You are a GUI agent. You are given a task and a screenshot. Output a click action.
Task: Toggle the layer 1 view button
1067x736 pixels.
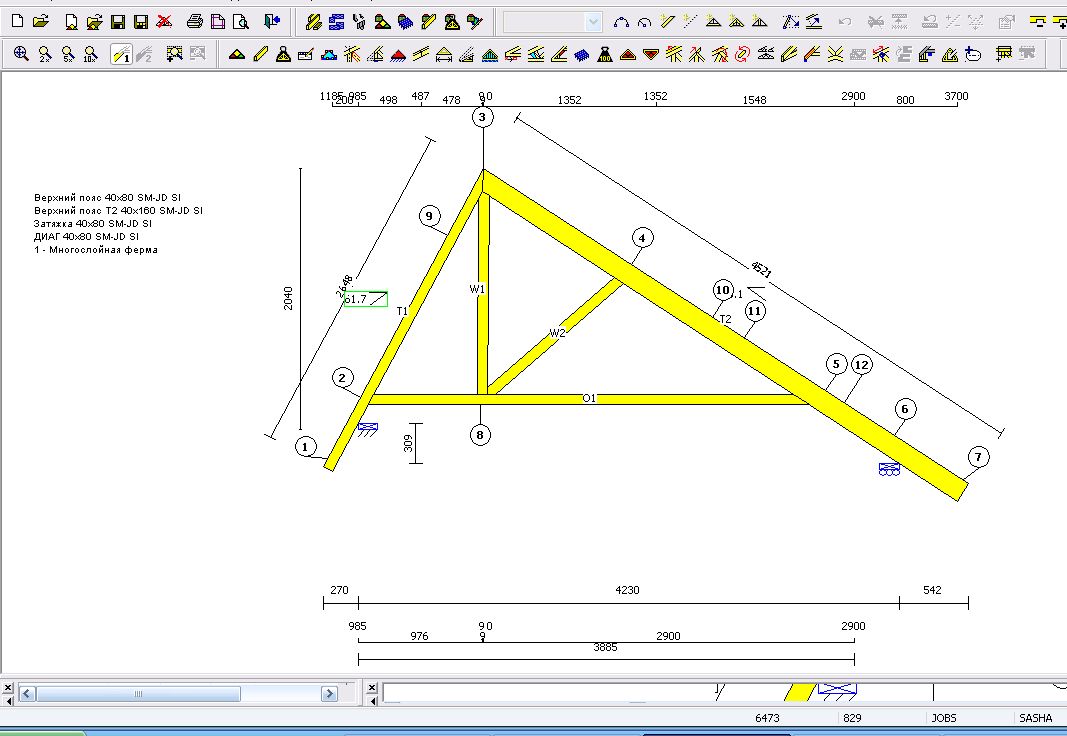[x=121, y=54]
